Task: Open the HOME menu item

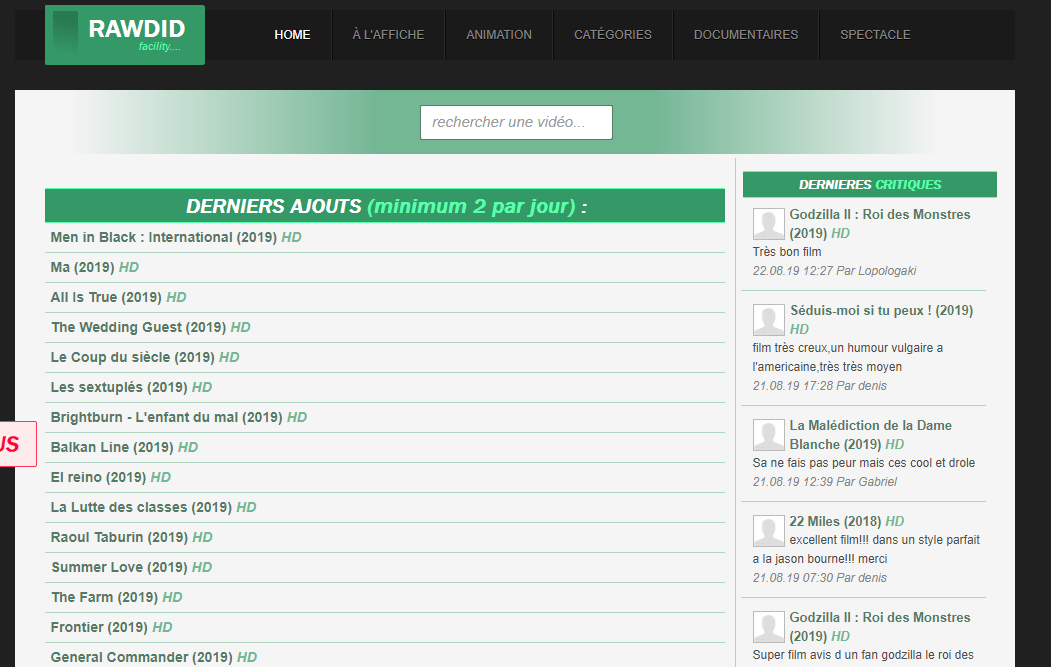Action: tap(292, 35)
